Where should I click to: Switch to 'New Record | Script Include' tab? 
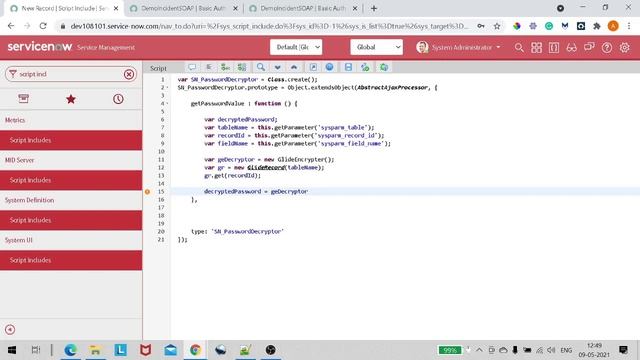coord(64,8)
